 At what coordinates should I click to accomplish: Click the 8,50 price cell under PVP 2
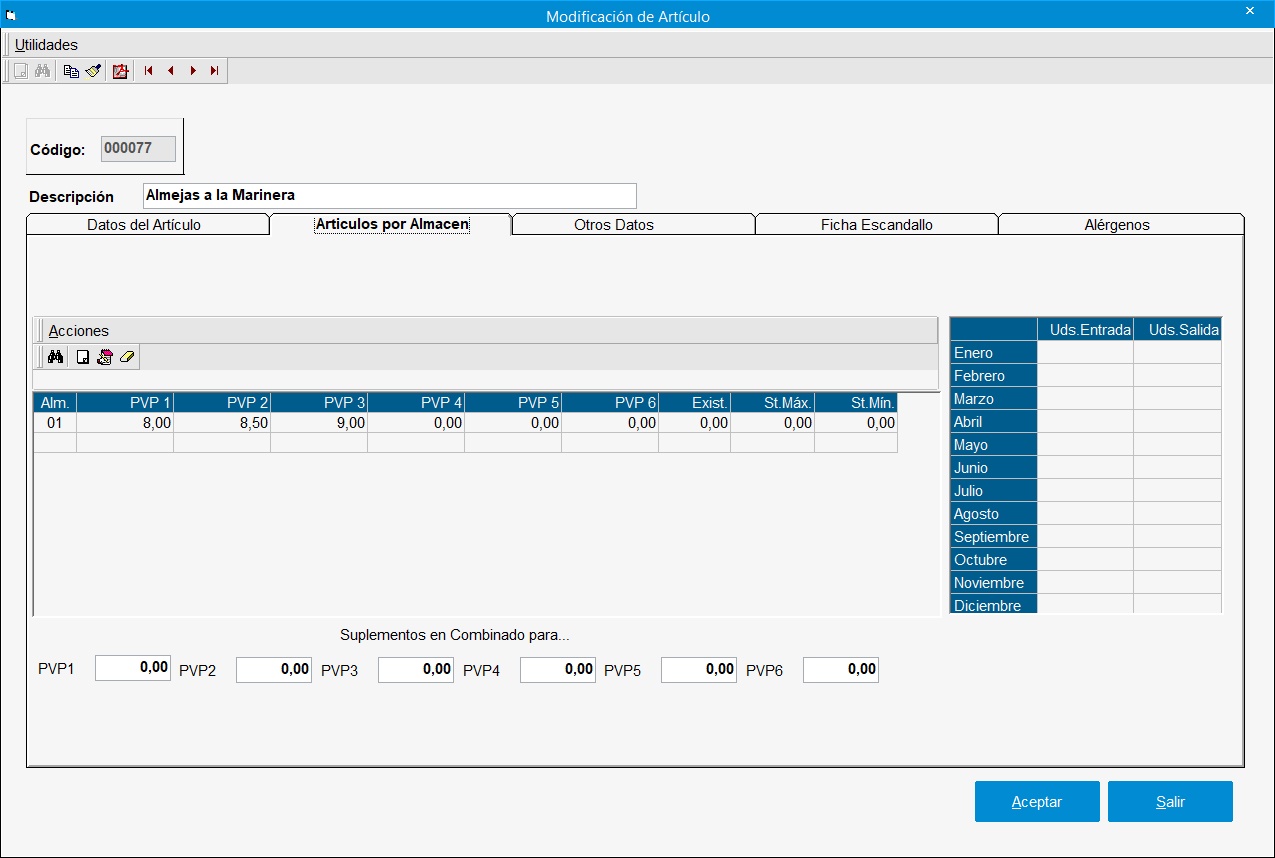(222, 423)
